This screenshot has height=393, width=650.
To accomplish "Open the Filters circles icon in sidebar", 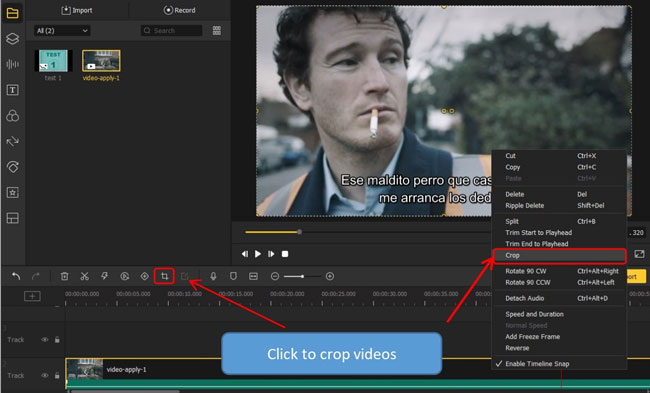I will click(12, 116).
